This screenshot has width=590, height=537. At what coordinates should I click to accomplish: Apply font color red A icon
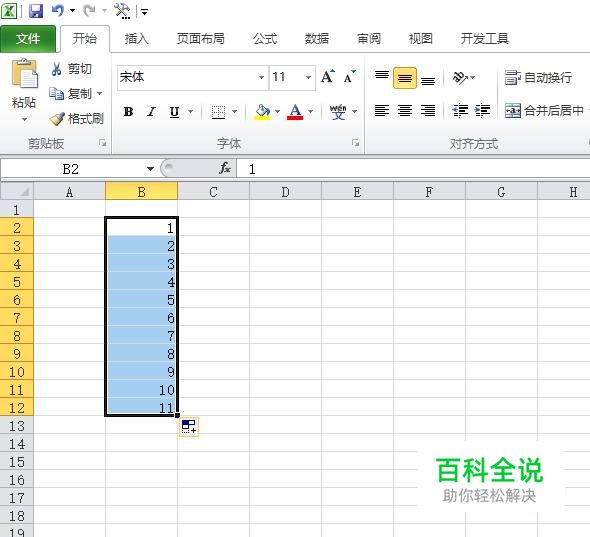pos(295,112)
